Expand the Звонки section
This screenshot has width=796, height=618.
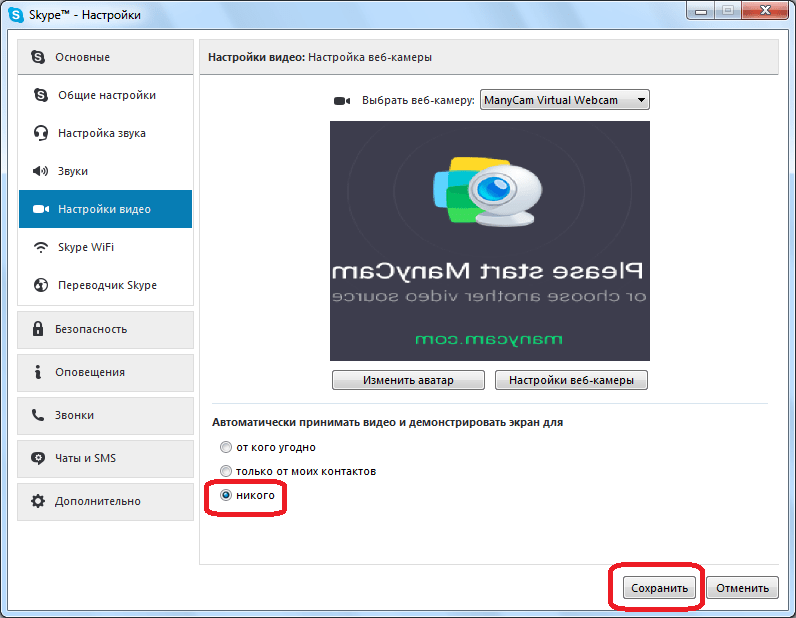tap(106, 416)
